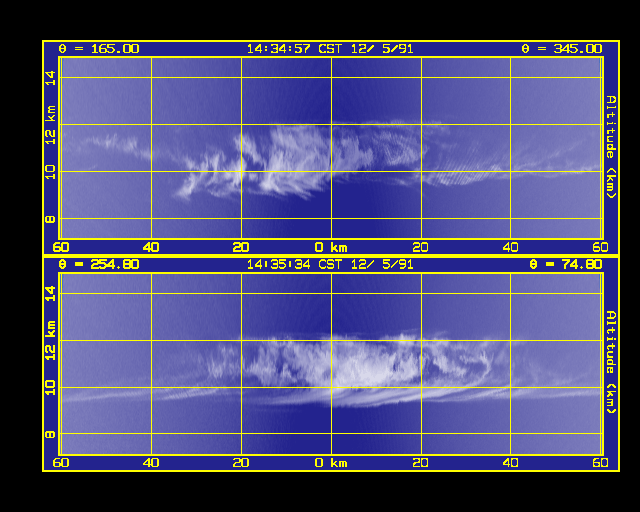Screen dimensions: 640x512
Task: Click the 14 altitude tick in the bottom panel
Action: coord(50,294)
